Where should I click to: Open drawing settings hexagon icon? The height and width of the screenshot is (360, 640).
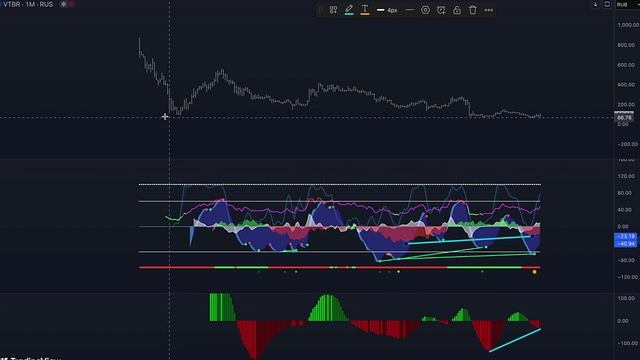pyautogui.click(x=425, y=10)
